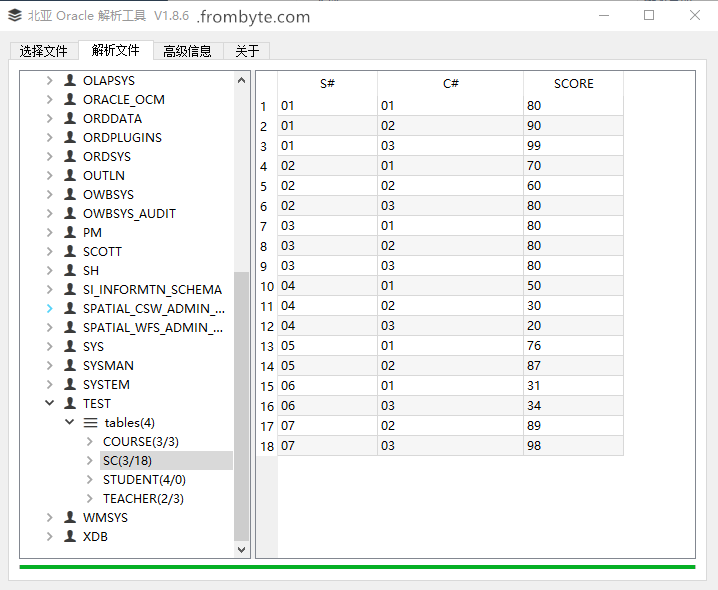Click the tree vertical scrollbar thumb
The image size is (718, 590).
[241, 406]
